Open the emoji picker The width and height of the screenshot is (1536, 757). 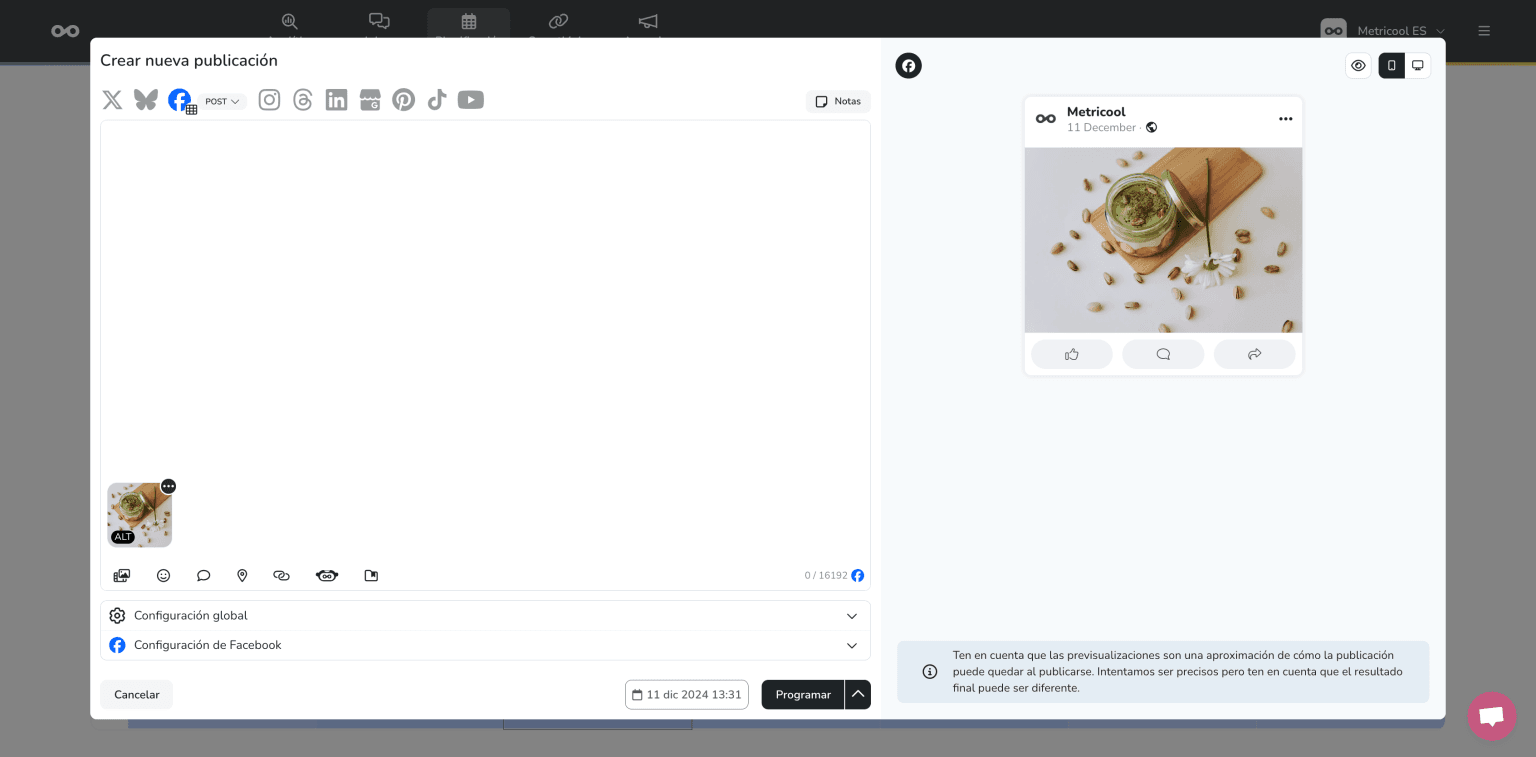(163, 575)
